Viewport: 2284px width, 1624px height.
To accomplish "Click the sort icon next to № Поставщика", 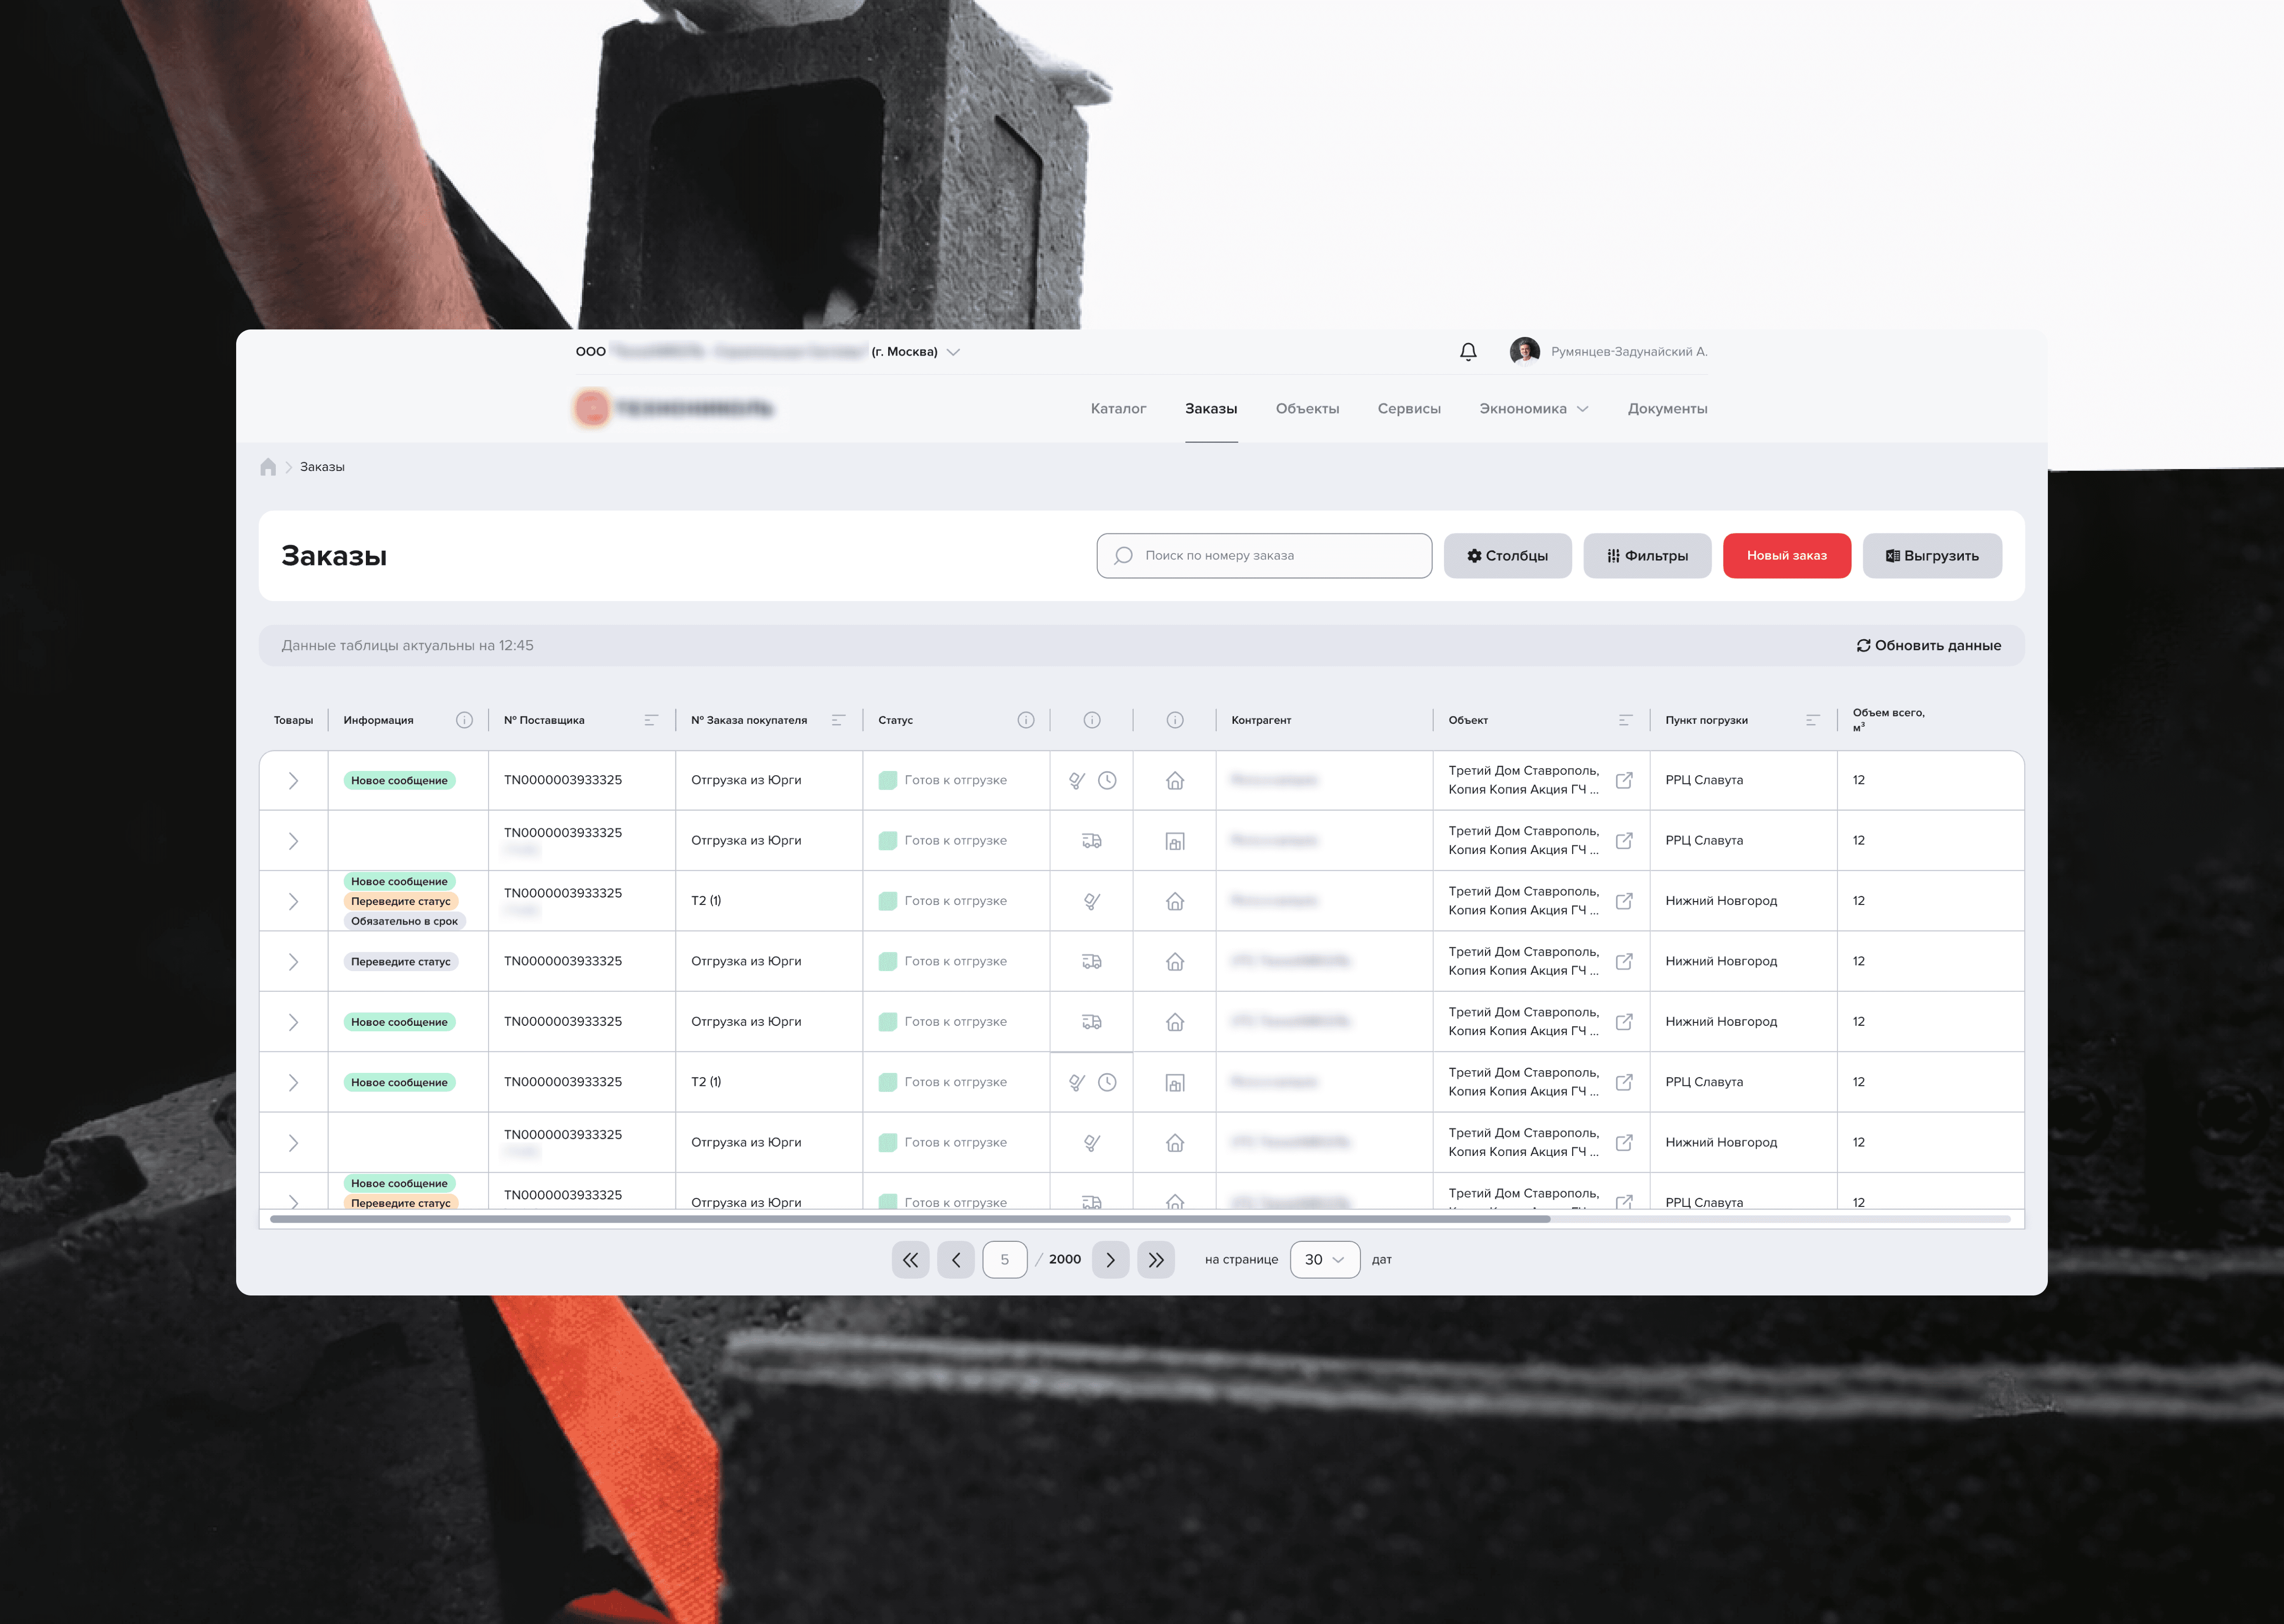I will [651, 720].
